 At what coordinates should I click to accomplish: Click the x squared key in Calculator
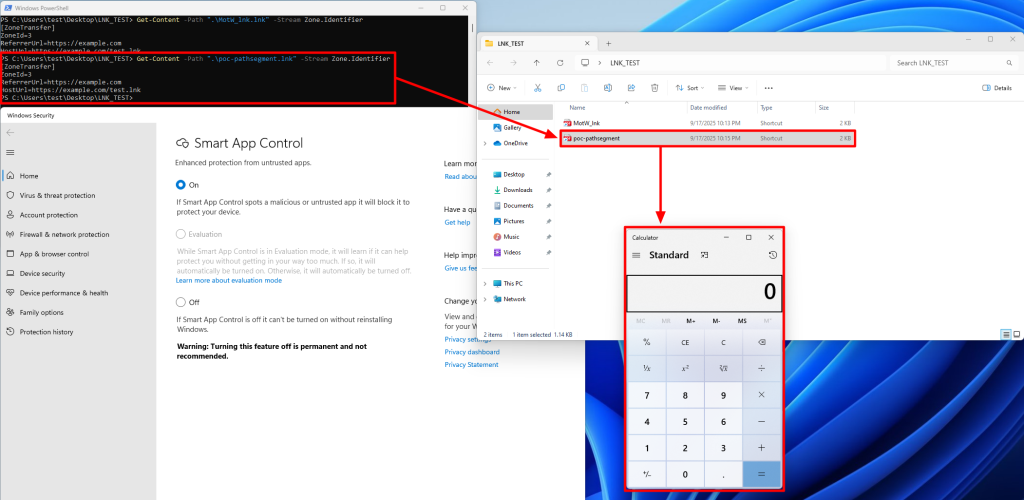(x=685, y=368)
